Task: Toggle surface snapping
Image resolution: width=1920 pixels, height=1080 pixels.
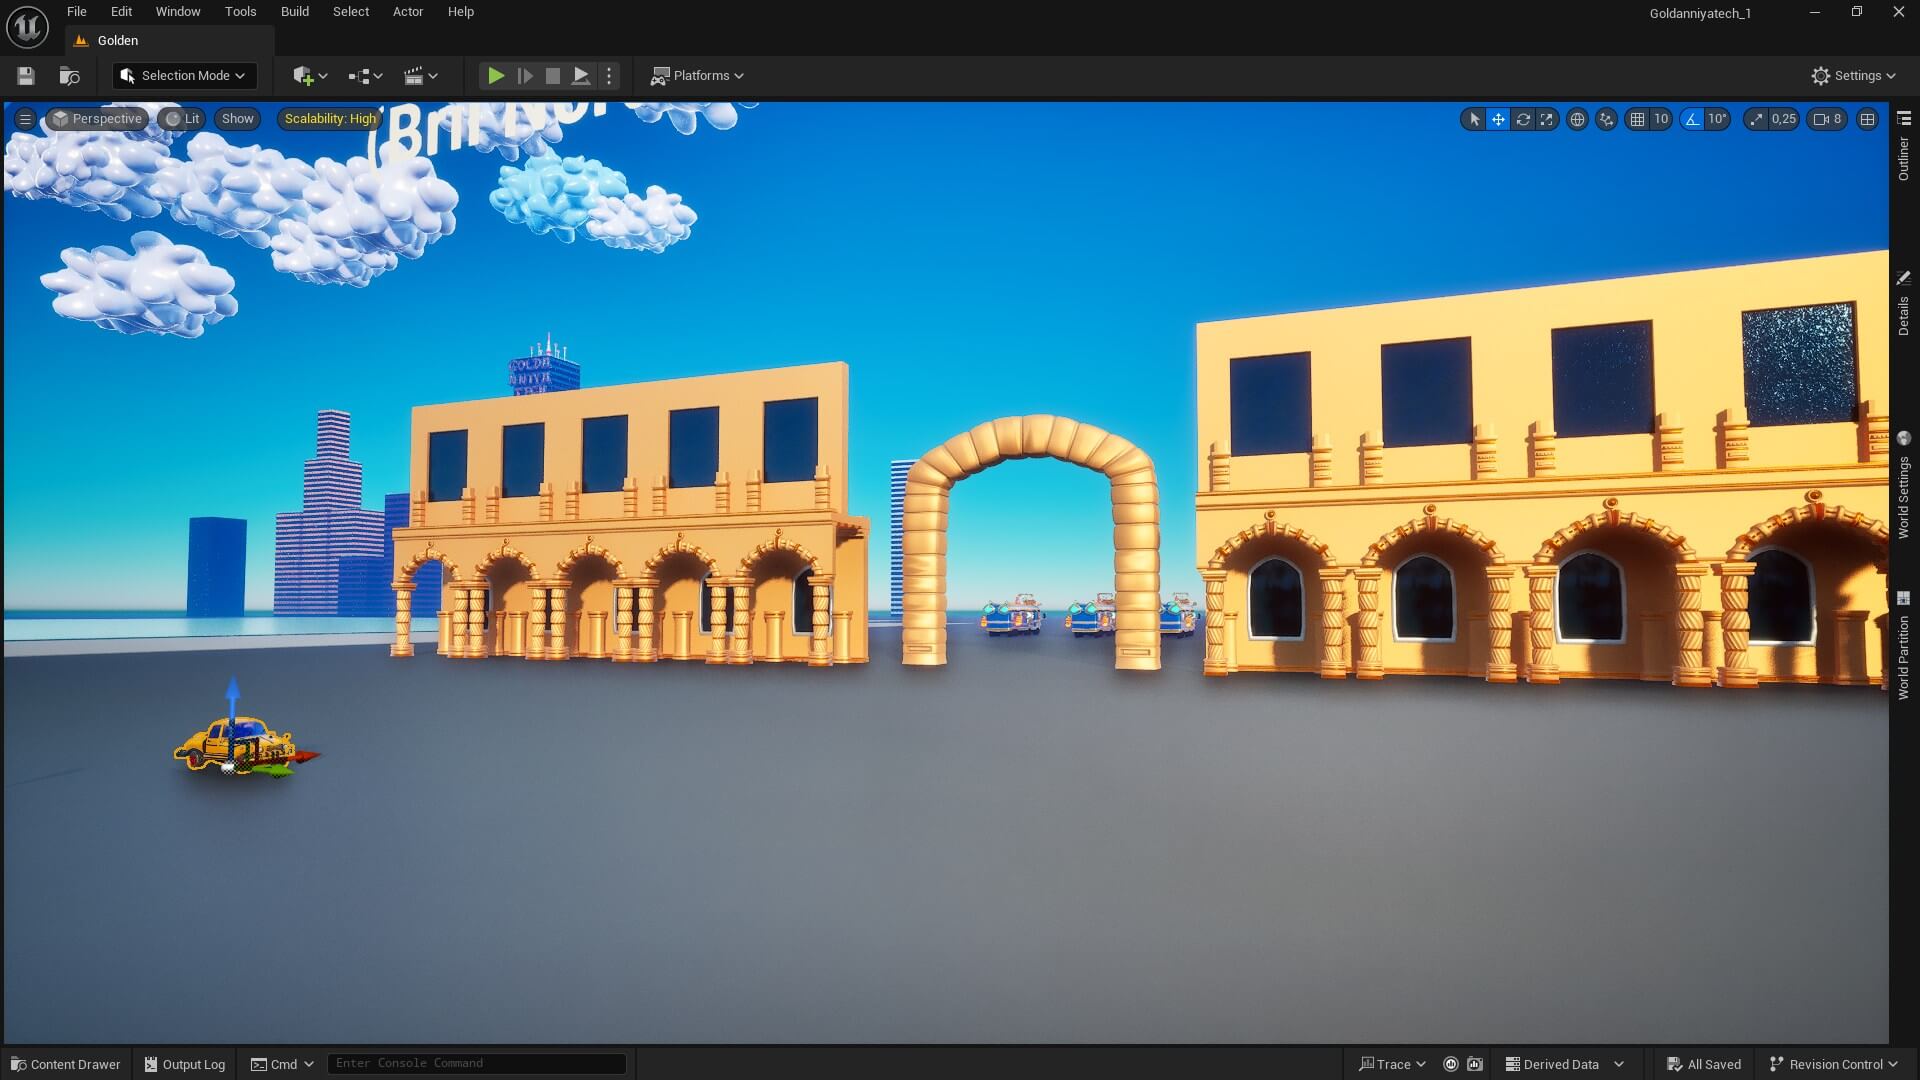Action: pyautogui.click(x=1606, y=118)
